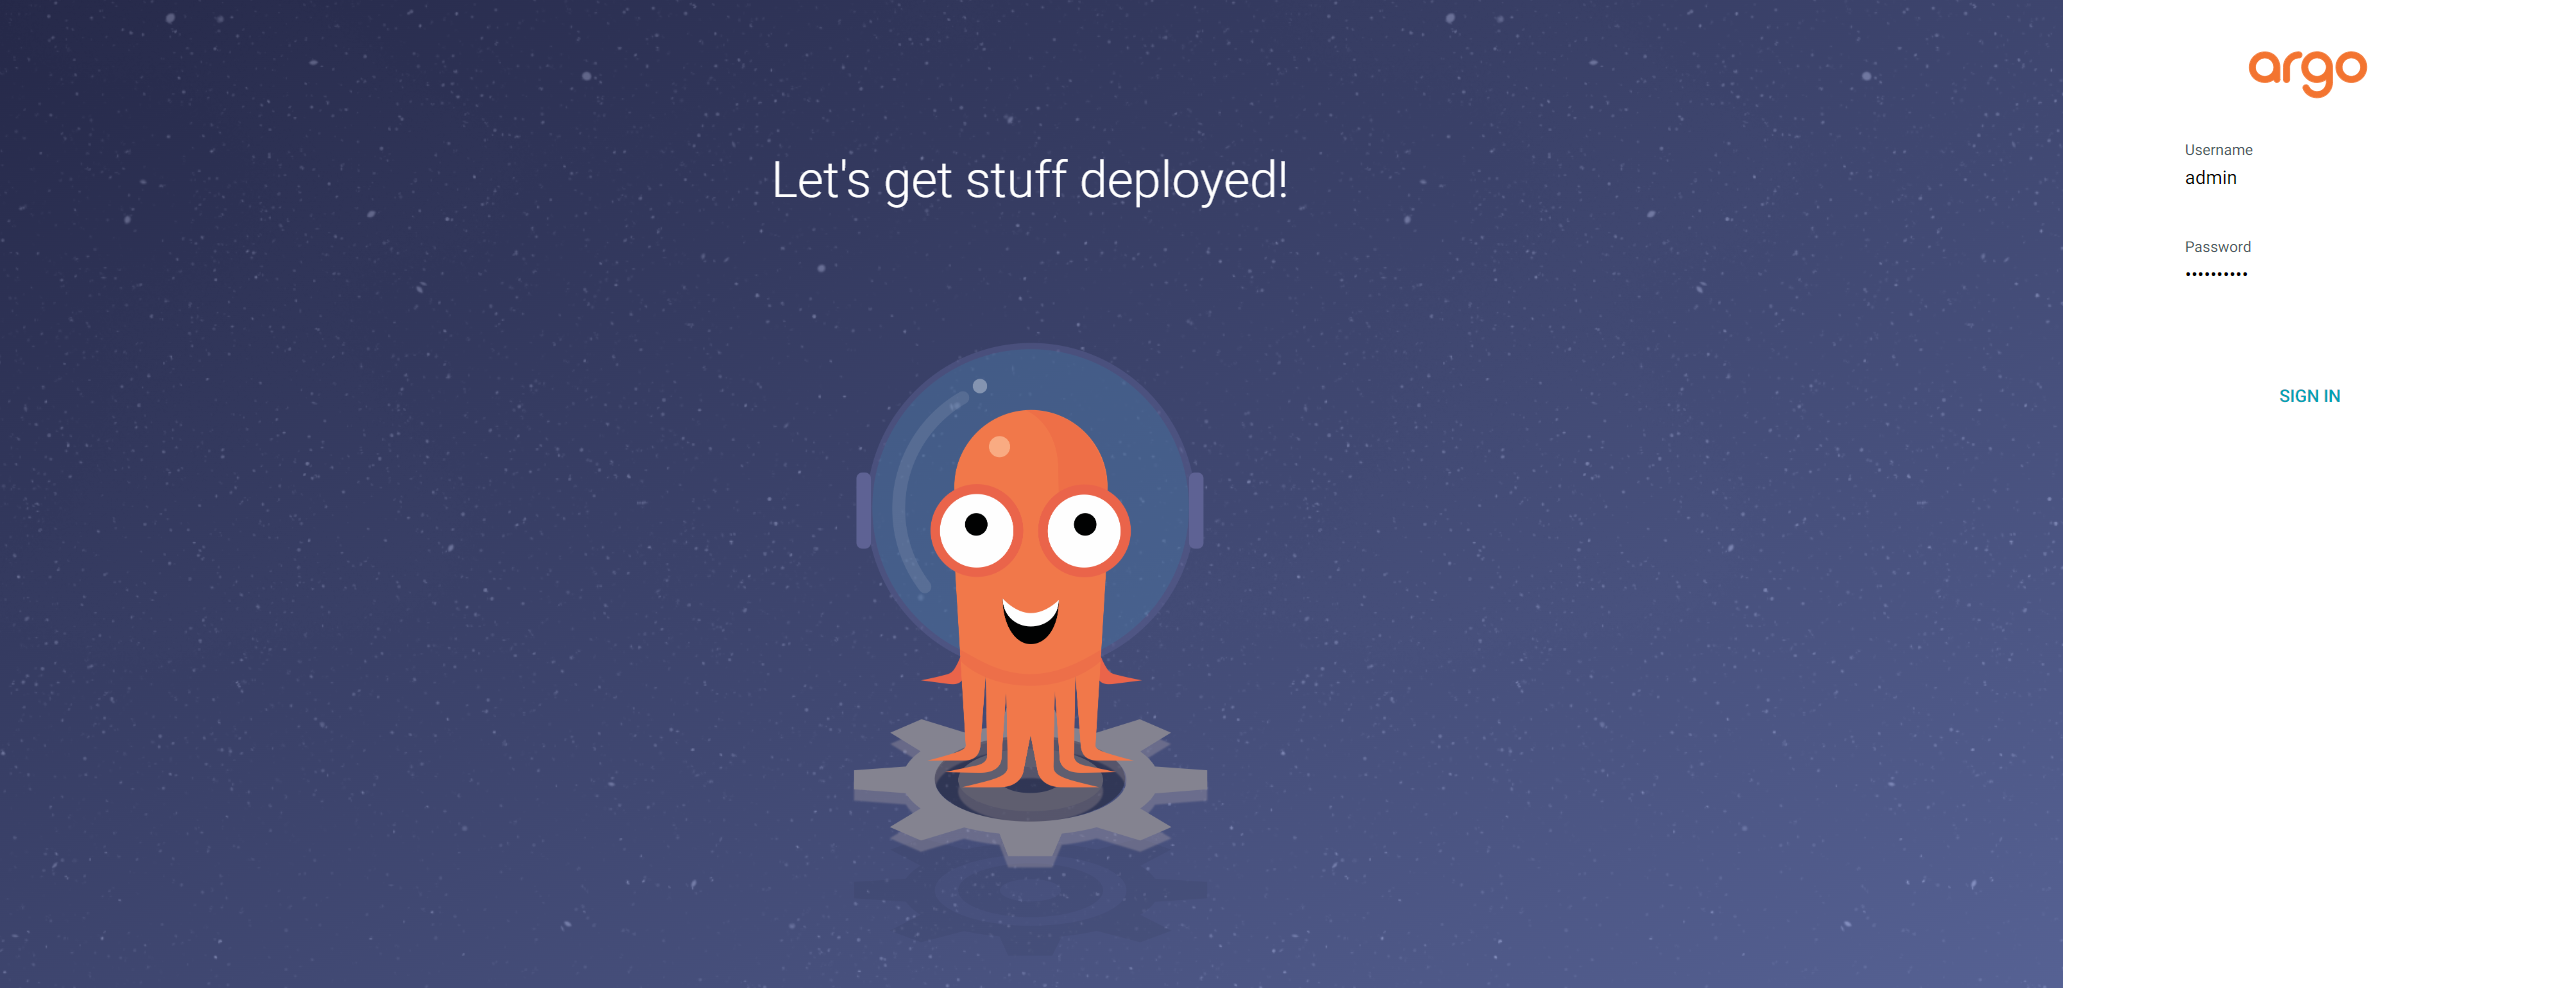Click the Password label

(x=2217, y=247)
